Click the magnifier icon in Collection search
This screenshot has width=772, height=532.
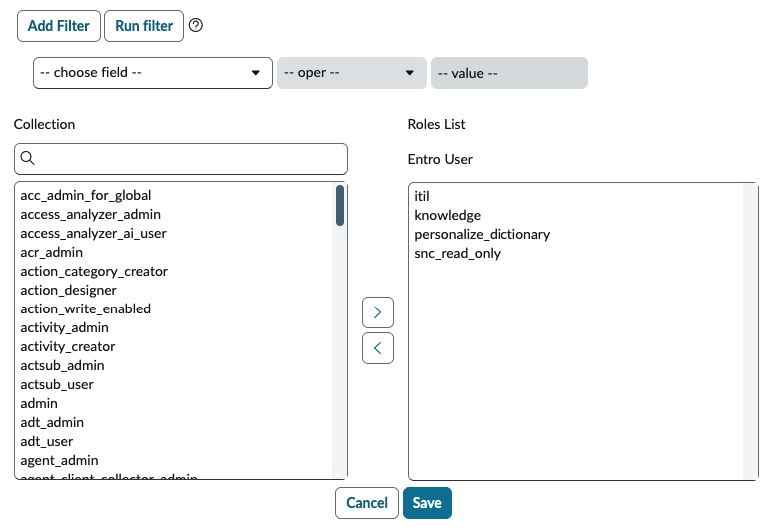[28, 158]
